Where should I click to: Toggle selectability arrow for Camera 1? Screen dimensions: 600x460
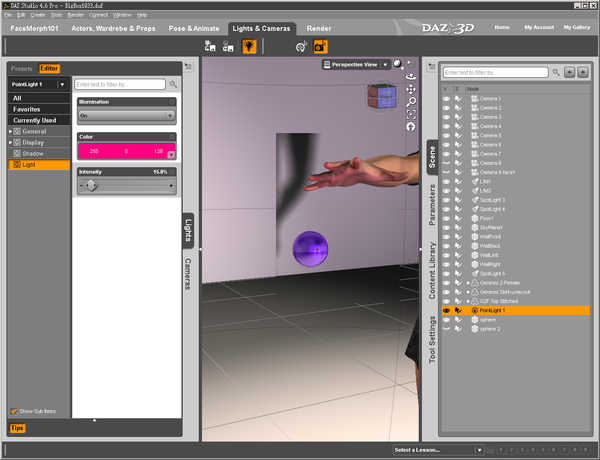click(458, 98)
